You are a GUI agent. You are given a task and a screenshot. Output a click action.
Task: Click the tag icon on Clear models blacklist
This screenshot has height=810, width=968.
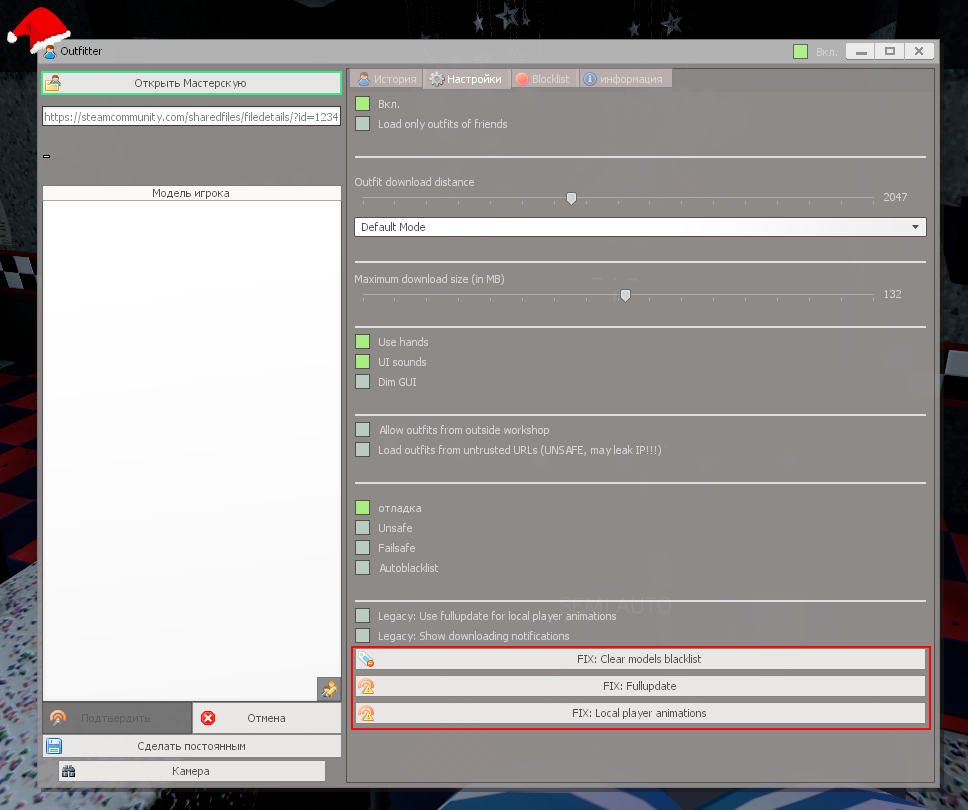click(x=366, y=659)
